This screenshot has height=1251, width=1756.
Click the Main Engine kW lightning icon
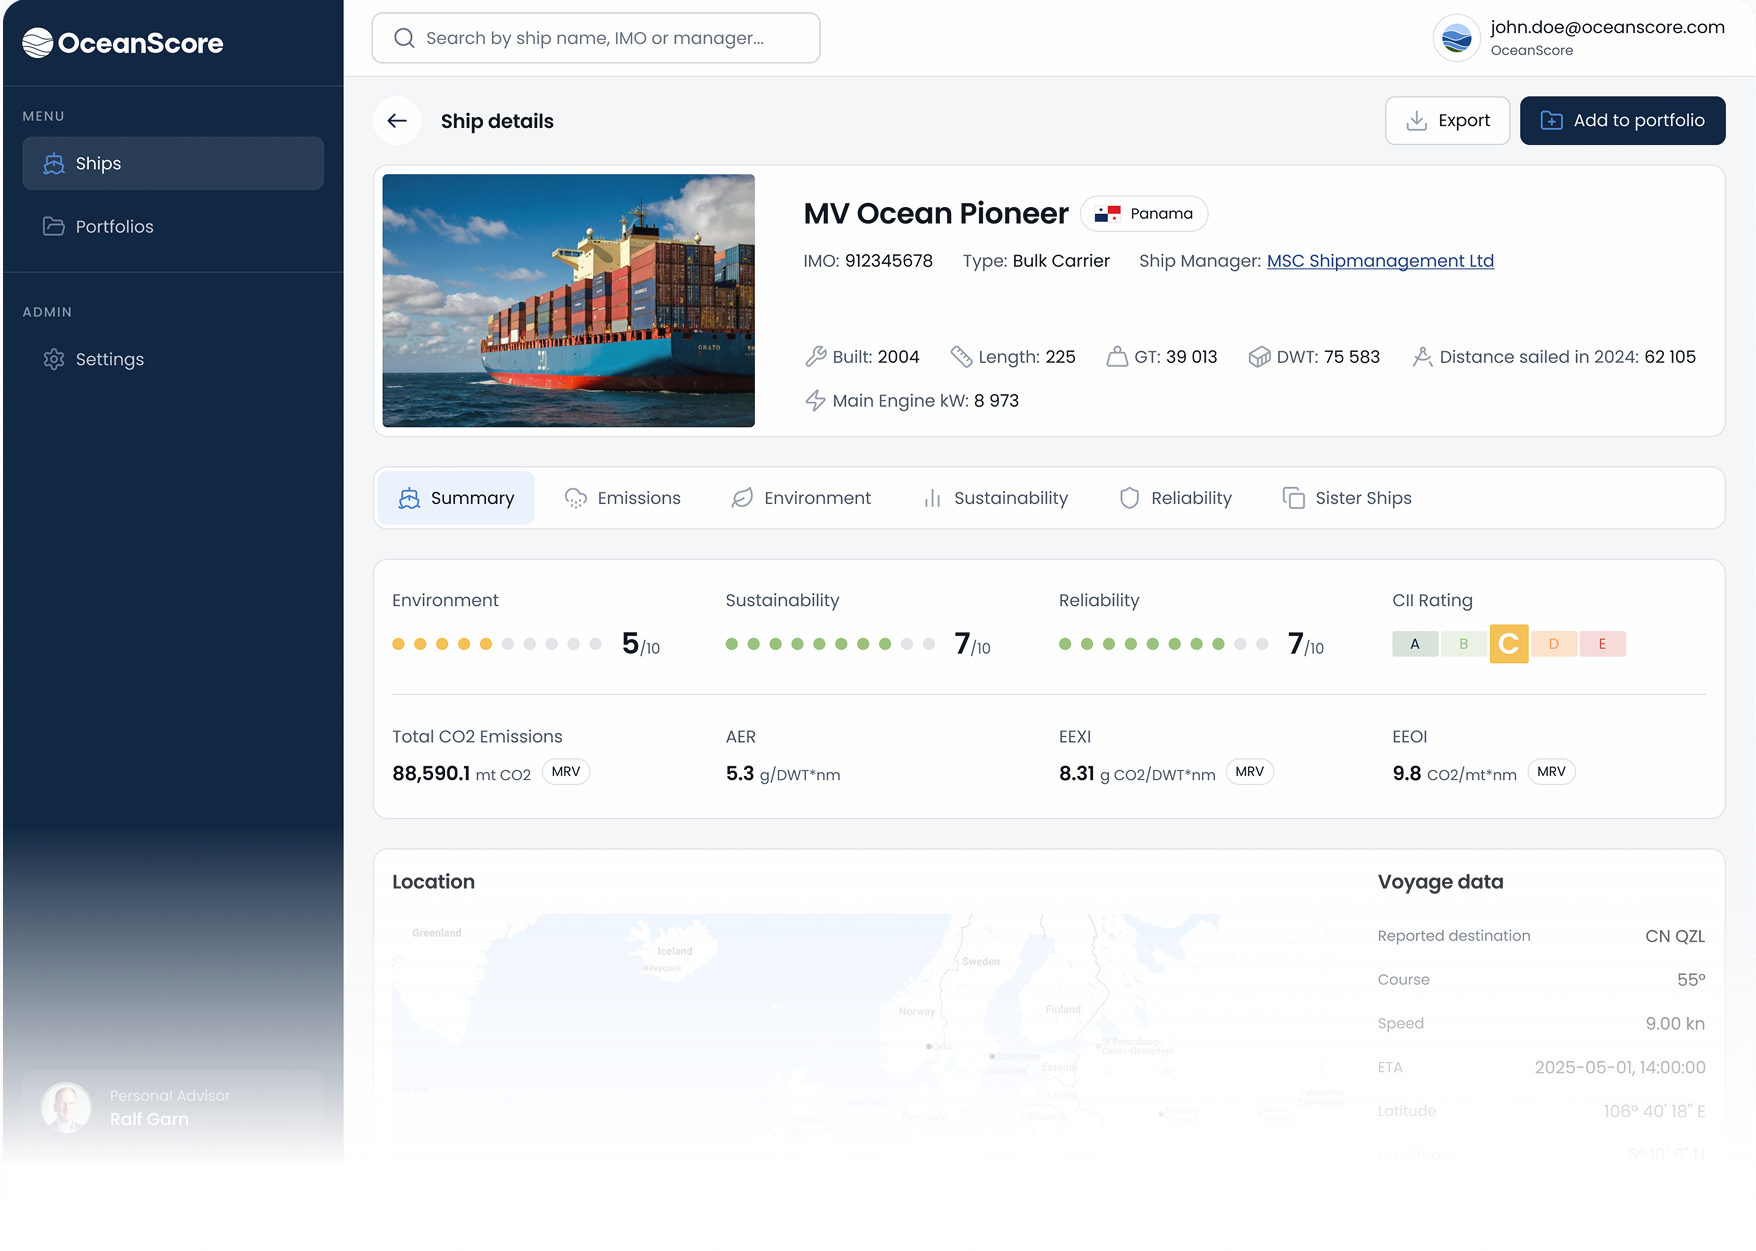[815, 401]
